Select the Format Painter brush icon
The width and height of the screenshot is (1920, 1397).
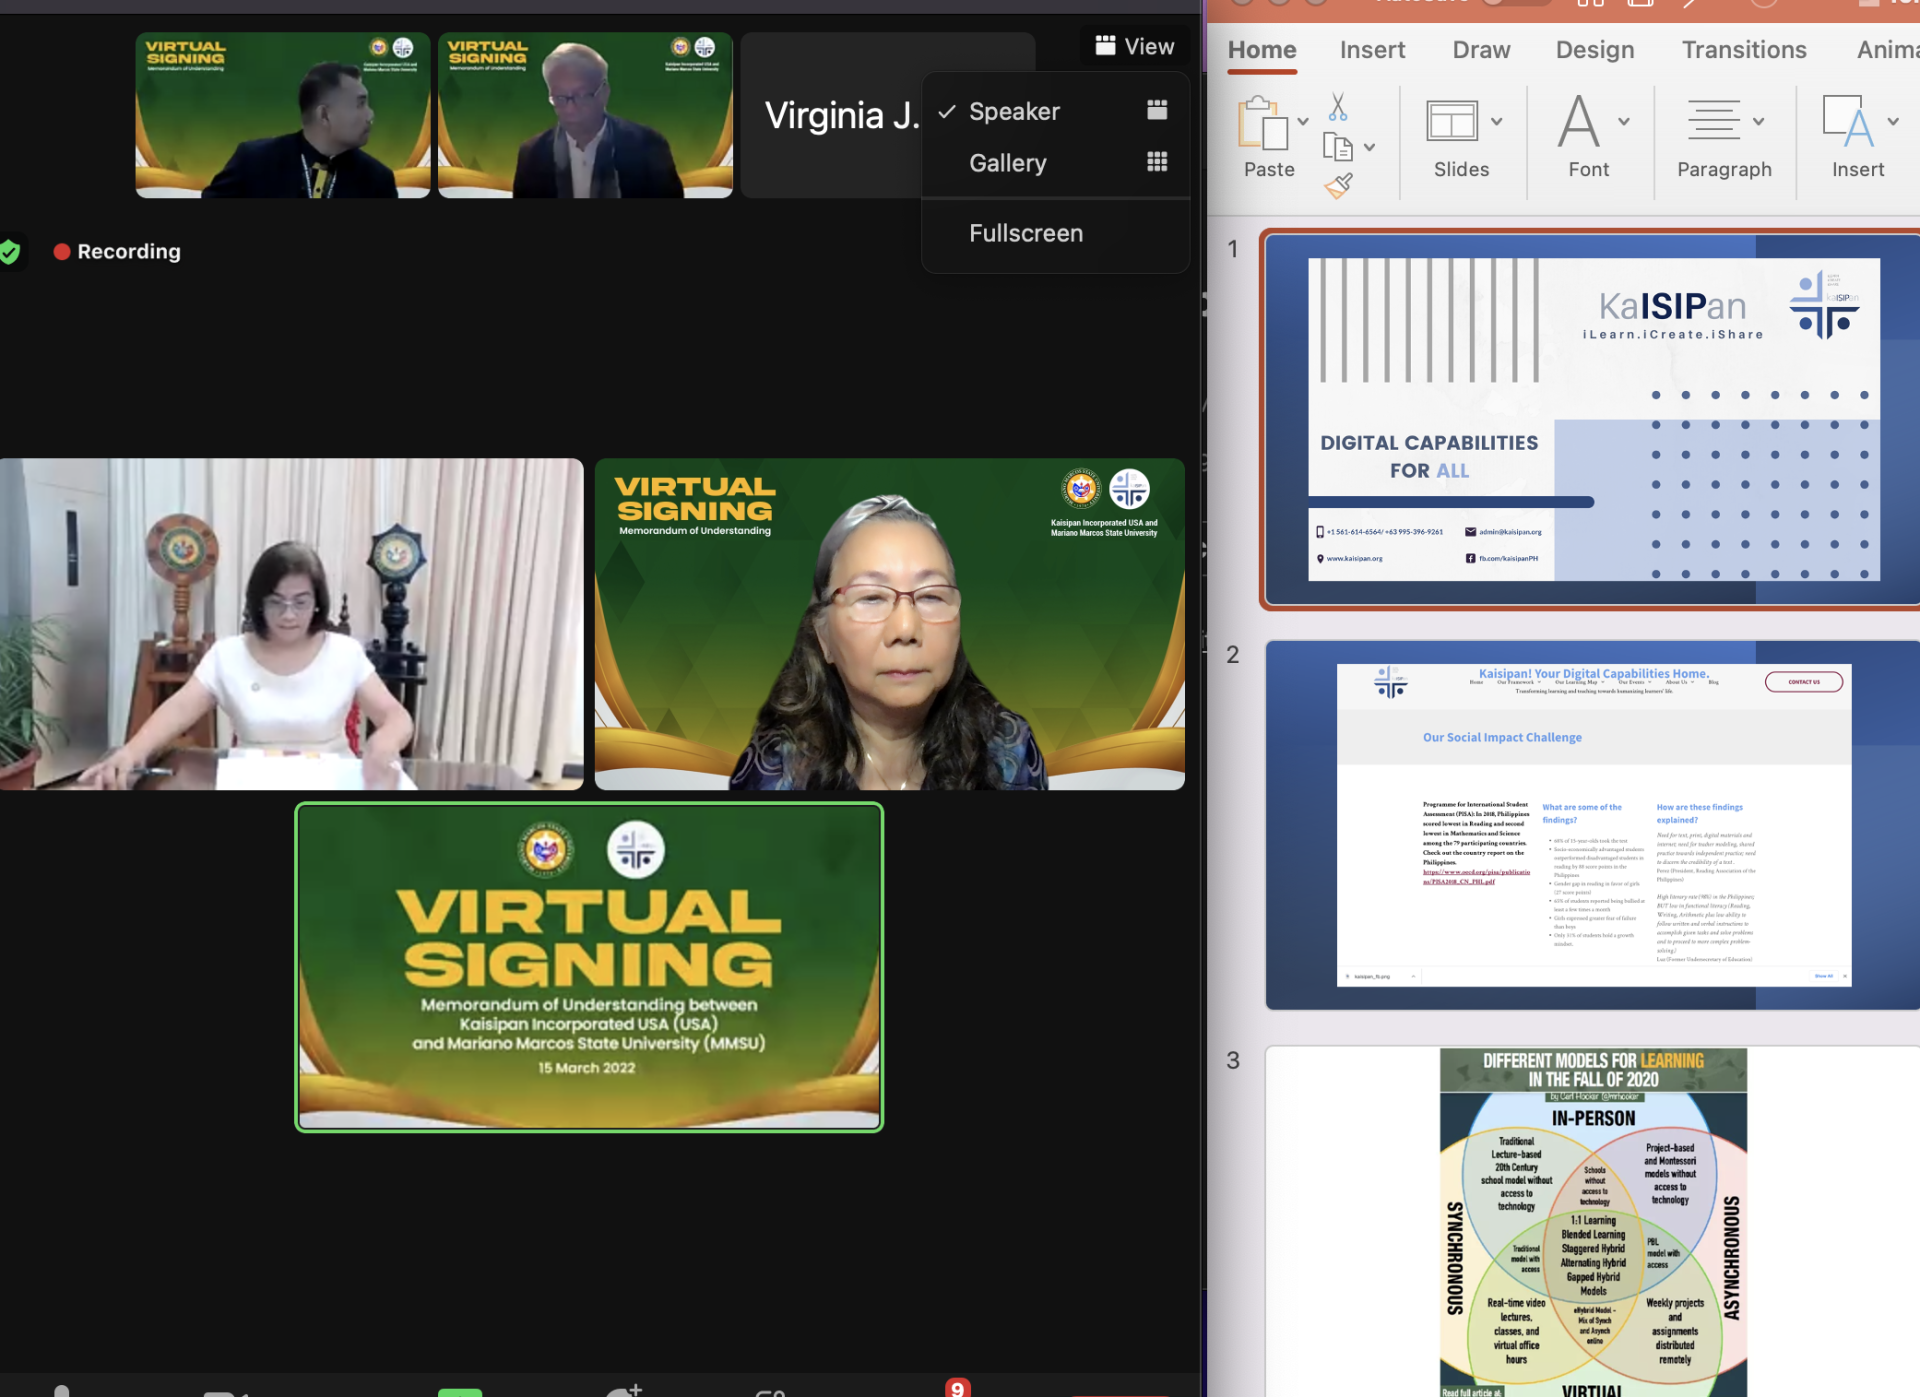[x=1338, y=185]
